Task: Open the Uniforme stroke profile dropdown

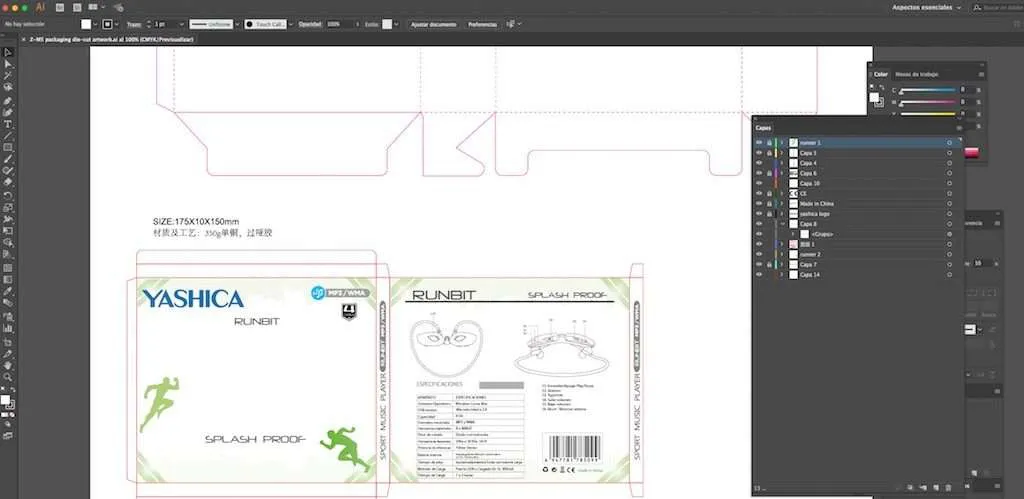Action: [212, 24]
